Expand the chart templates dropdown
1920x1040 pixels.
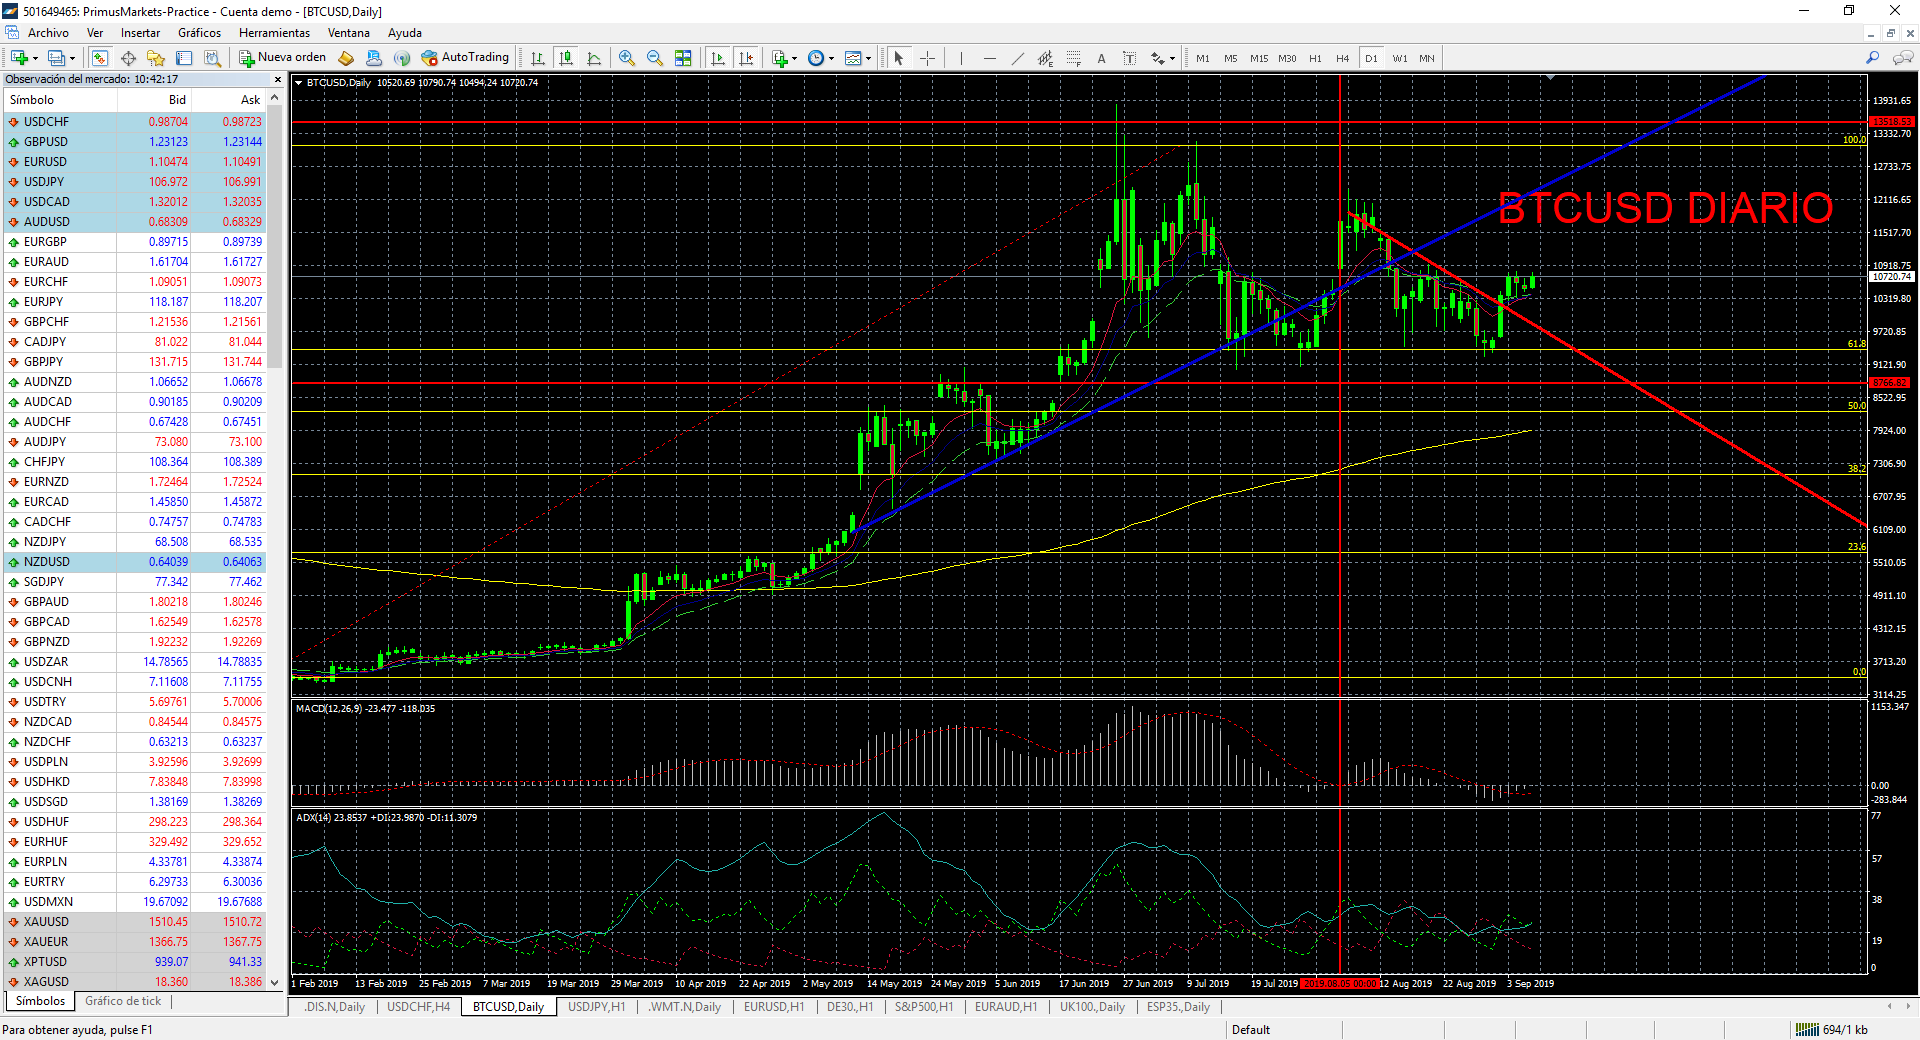(868, 59)
